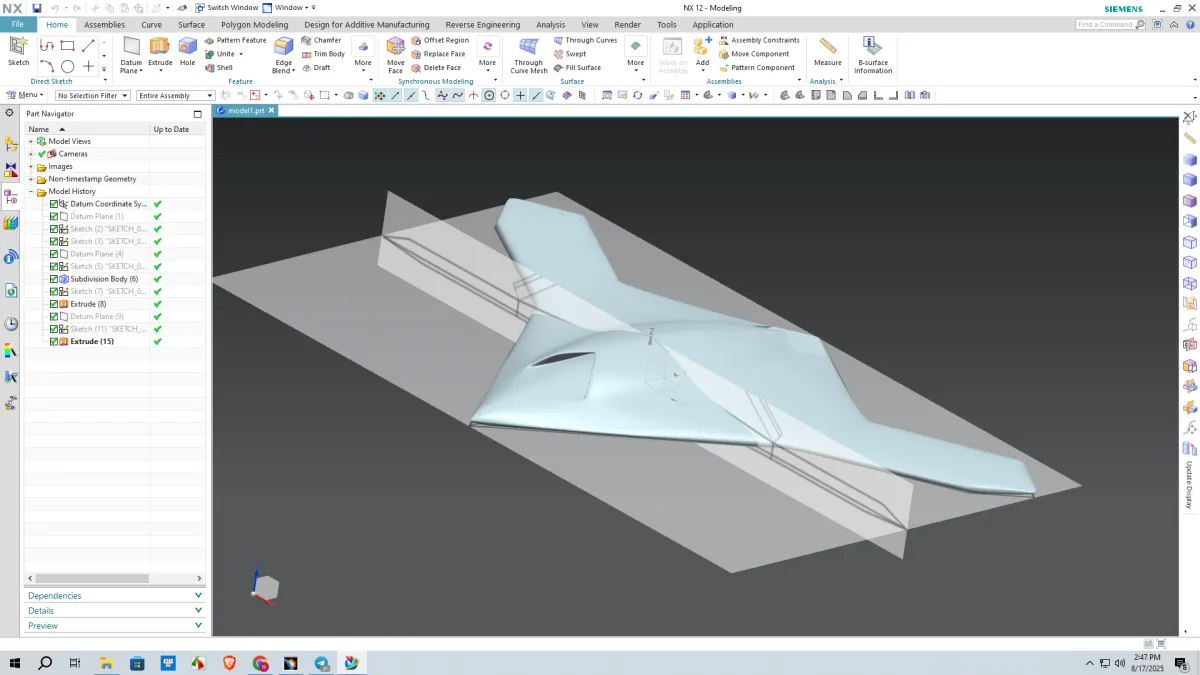Open the Through Curve Mesh tool

(x=529, y=54)
